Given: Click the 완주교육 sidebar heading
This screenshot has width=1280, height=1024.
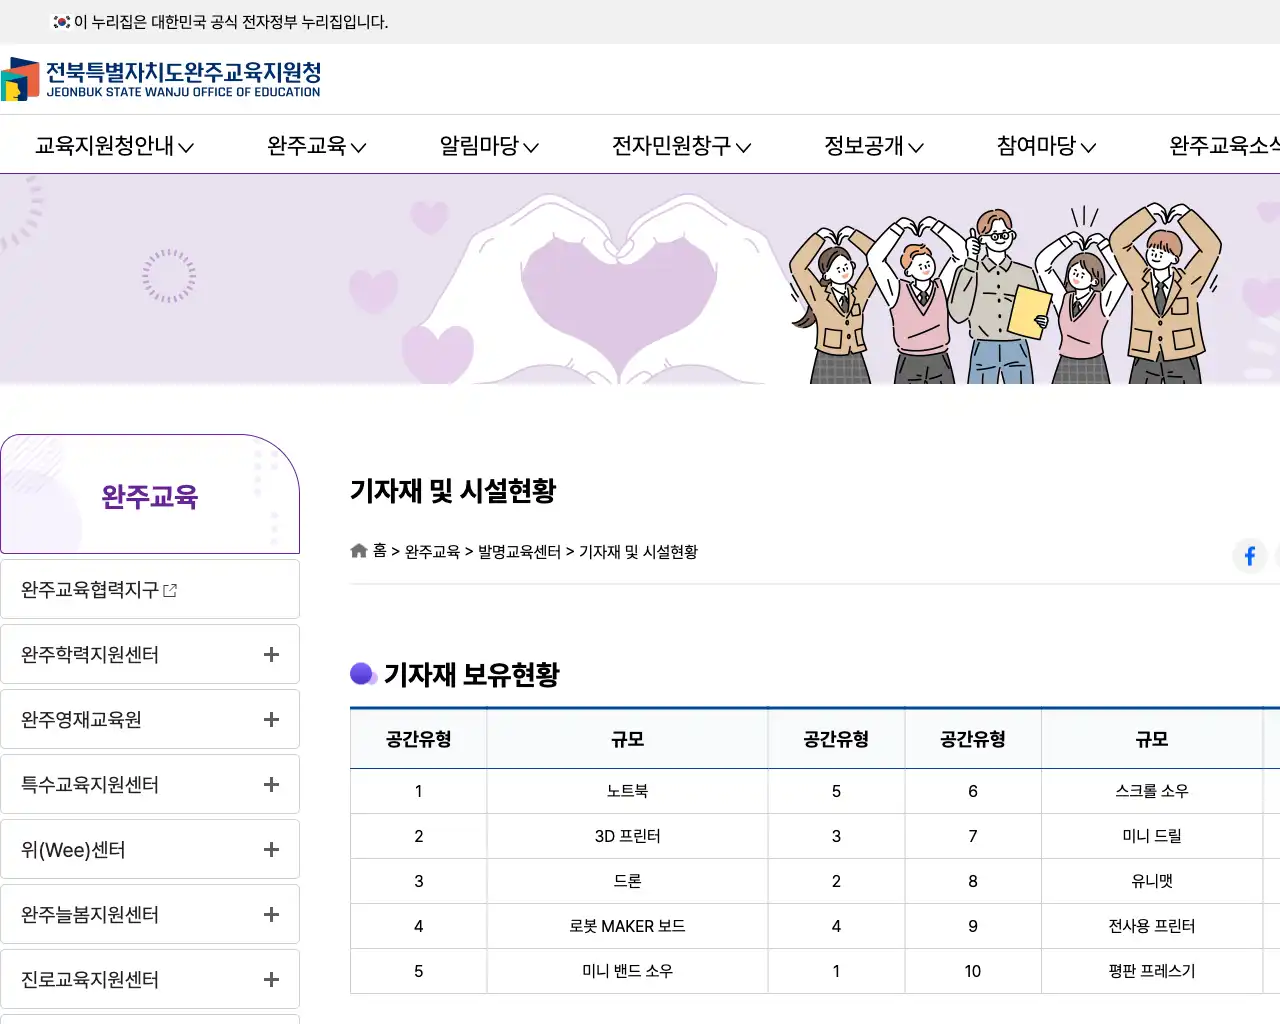Looking at the screenshot, I should pos(150,496).
